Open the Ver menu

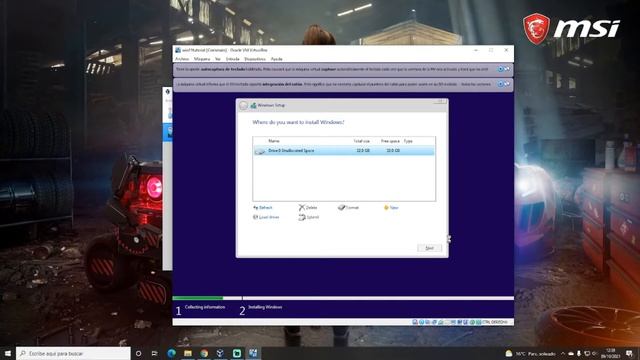click(x=218, y=59)
